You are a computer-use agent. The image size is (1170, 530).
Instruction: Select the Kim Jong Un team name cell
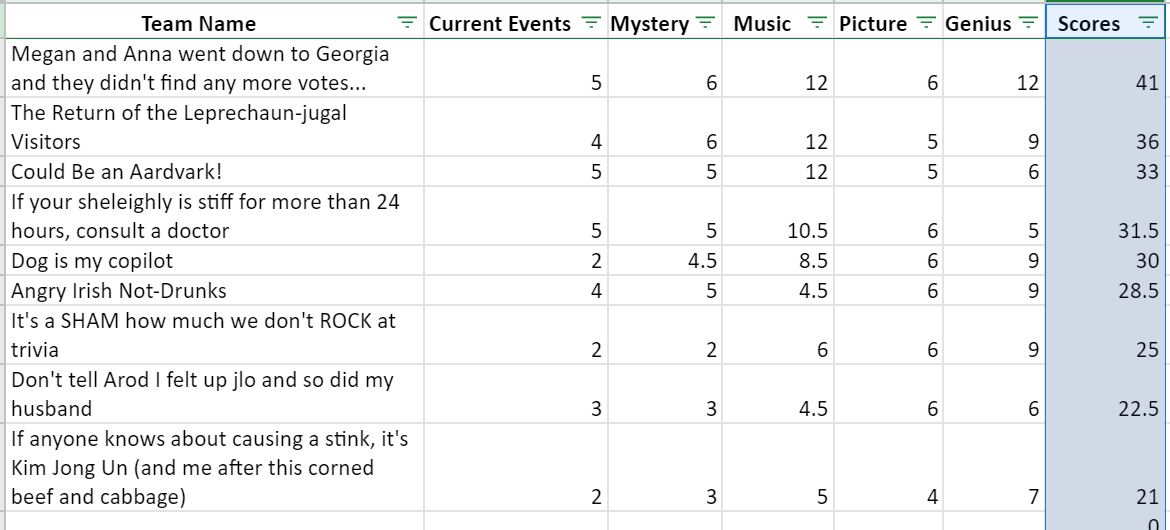(214, 467)
